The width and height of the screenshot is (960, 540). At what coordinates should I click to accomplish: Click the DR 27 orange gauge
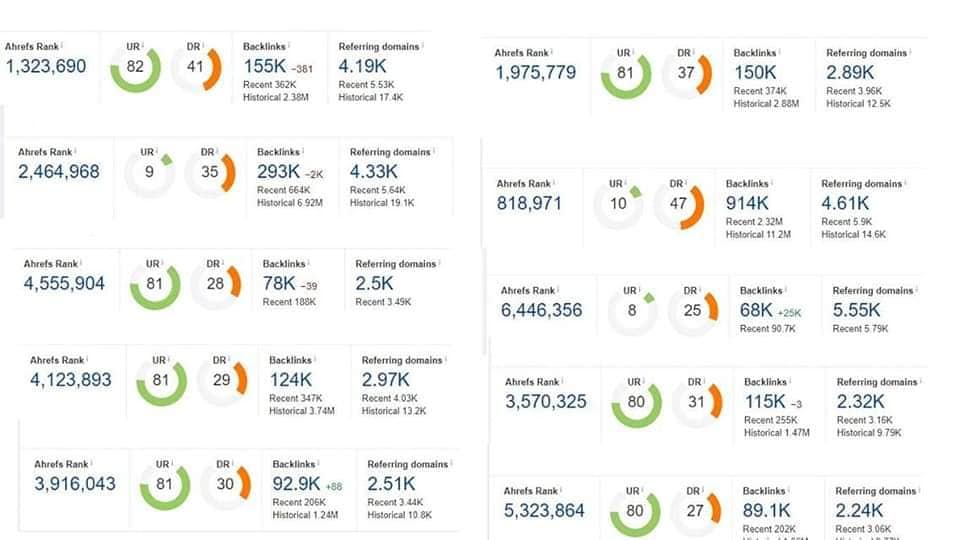point(695,511)
